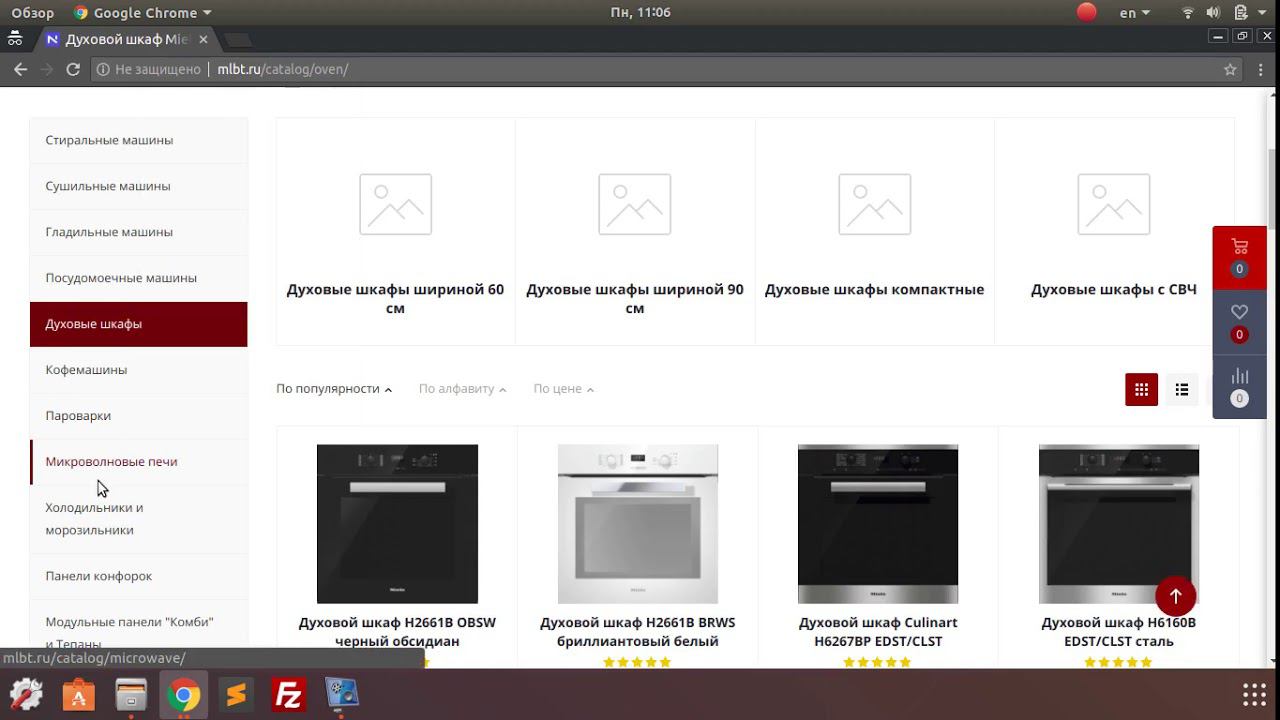Screen dimensions: 1280x720
Task: View site security info next to 'Не защищено'
Action: (x=102, y=69)
